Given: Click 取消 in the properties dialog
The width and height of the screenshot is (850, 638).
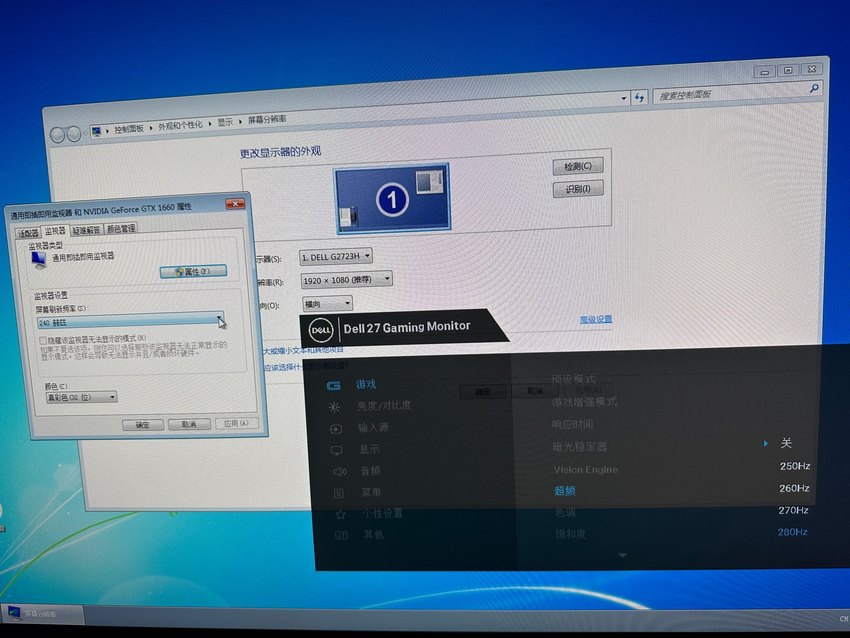Looking at the screenshot, I should 189,424.
